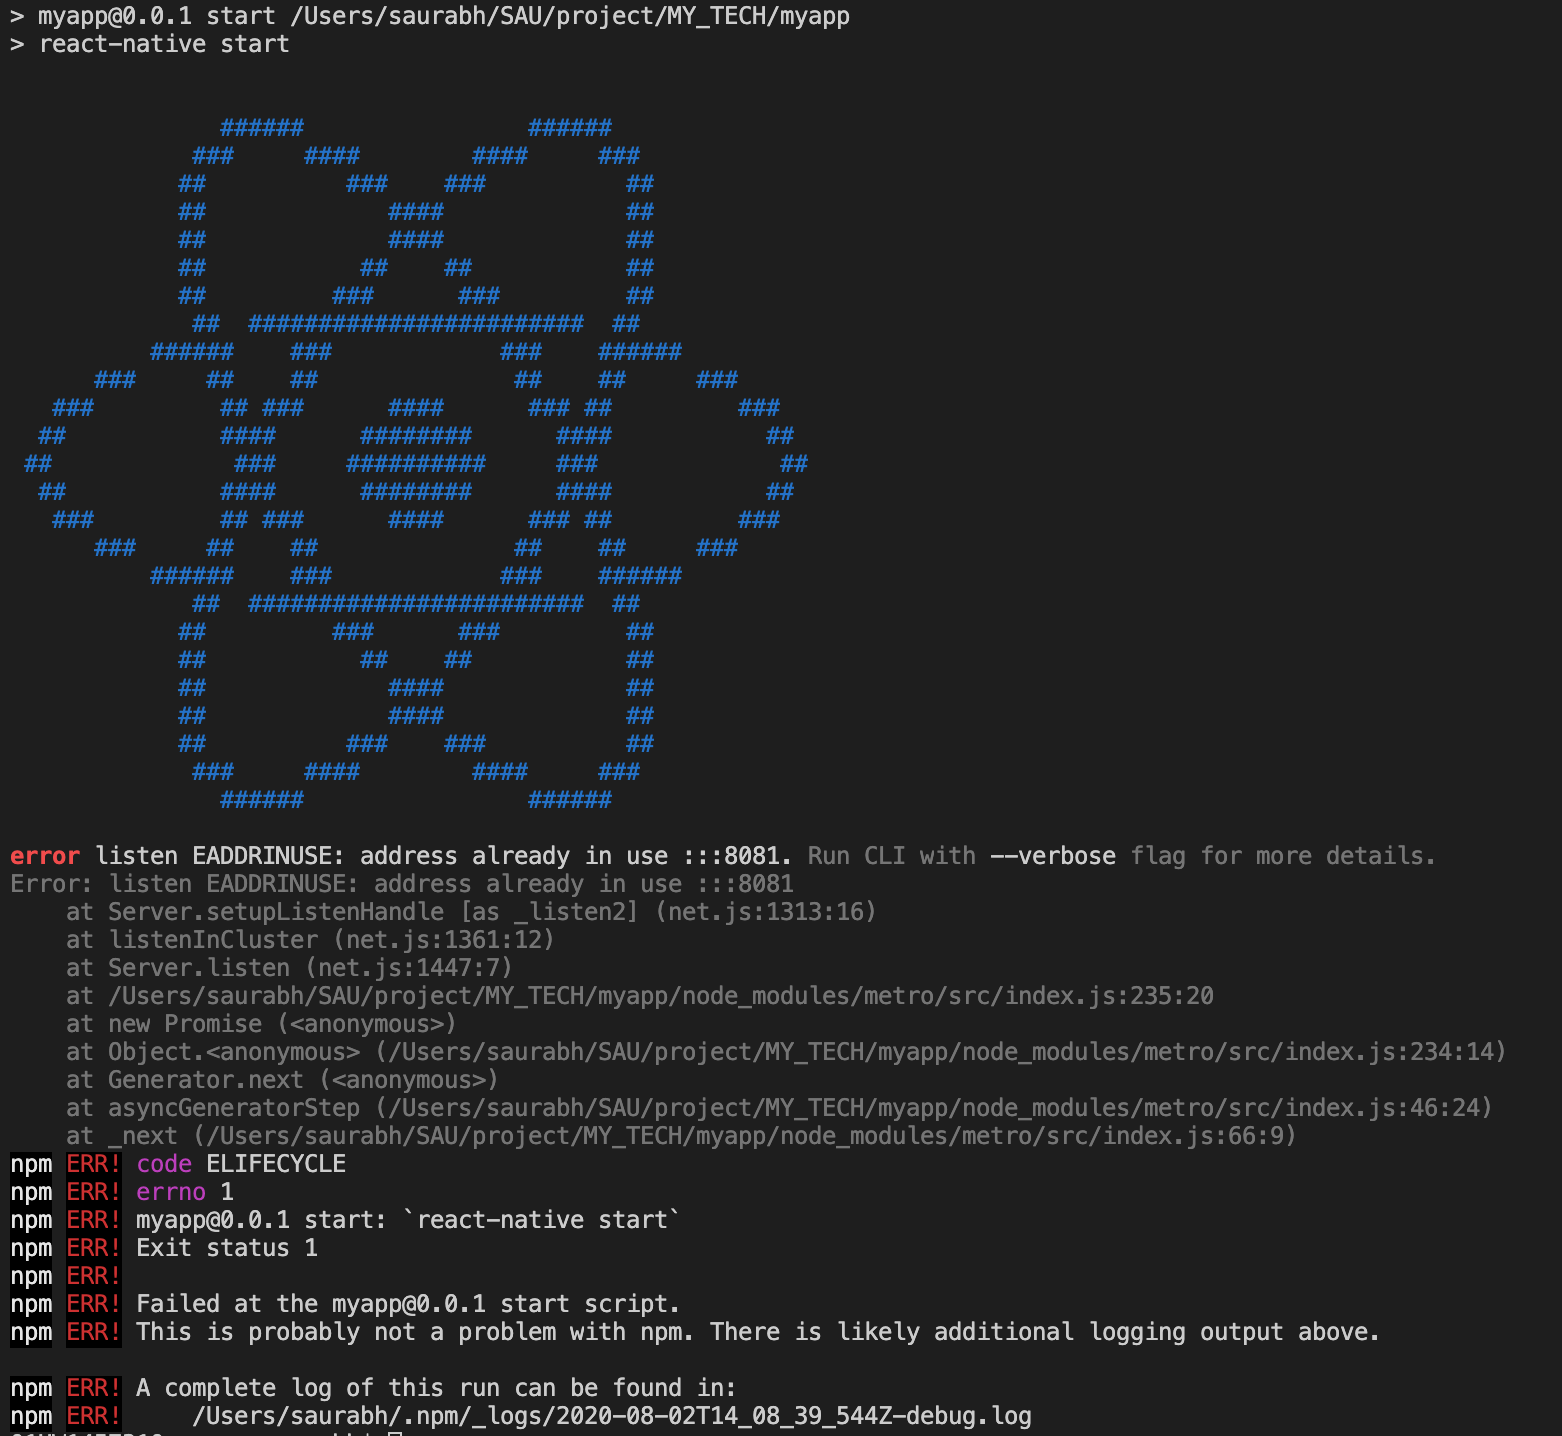Click 'code ELIFECYCLE' npm error line
This screenshot has width=1562, height=1436.
tap(178, 1164)
